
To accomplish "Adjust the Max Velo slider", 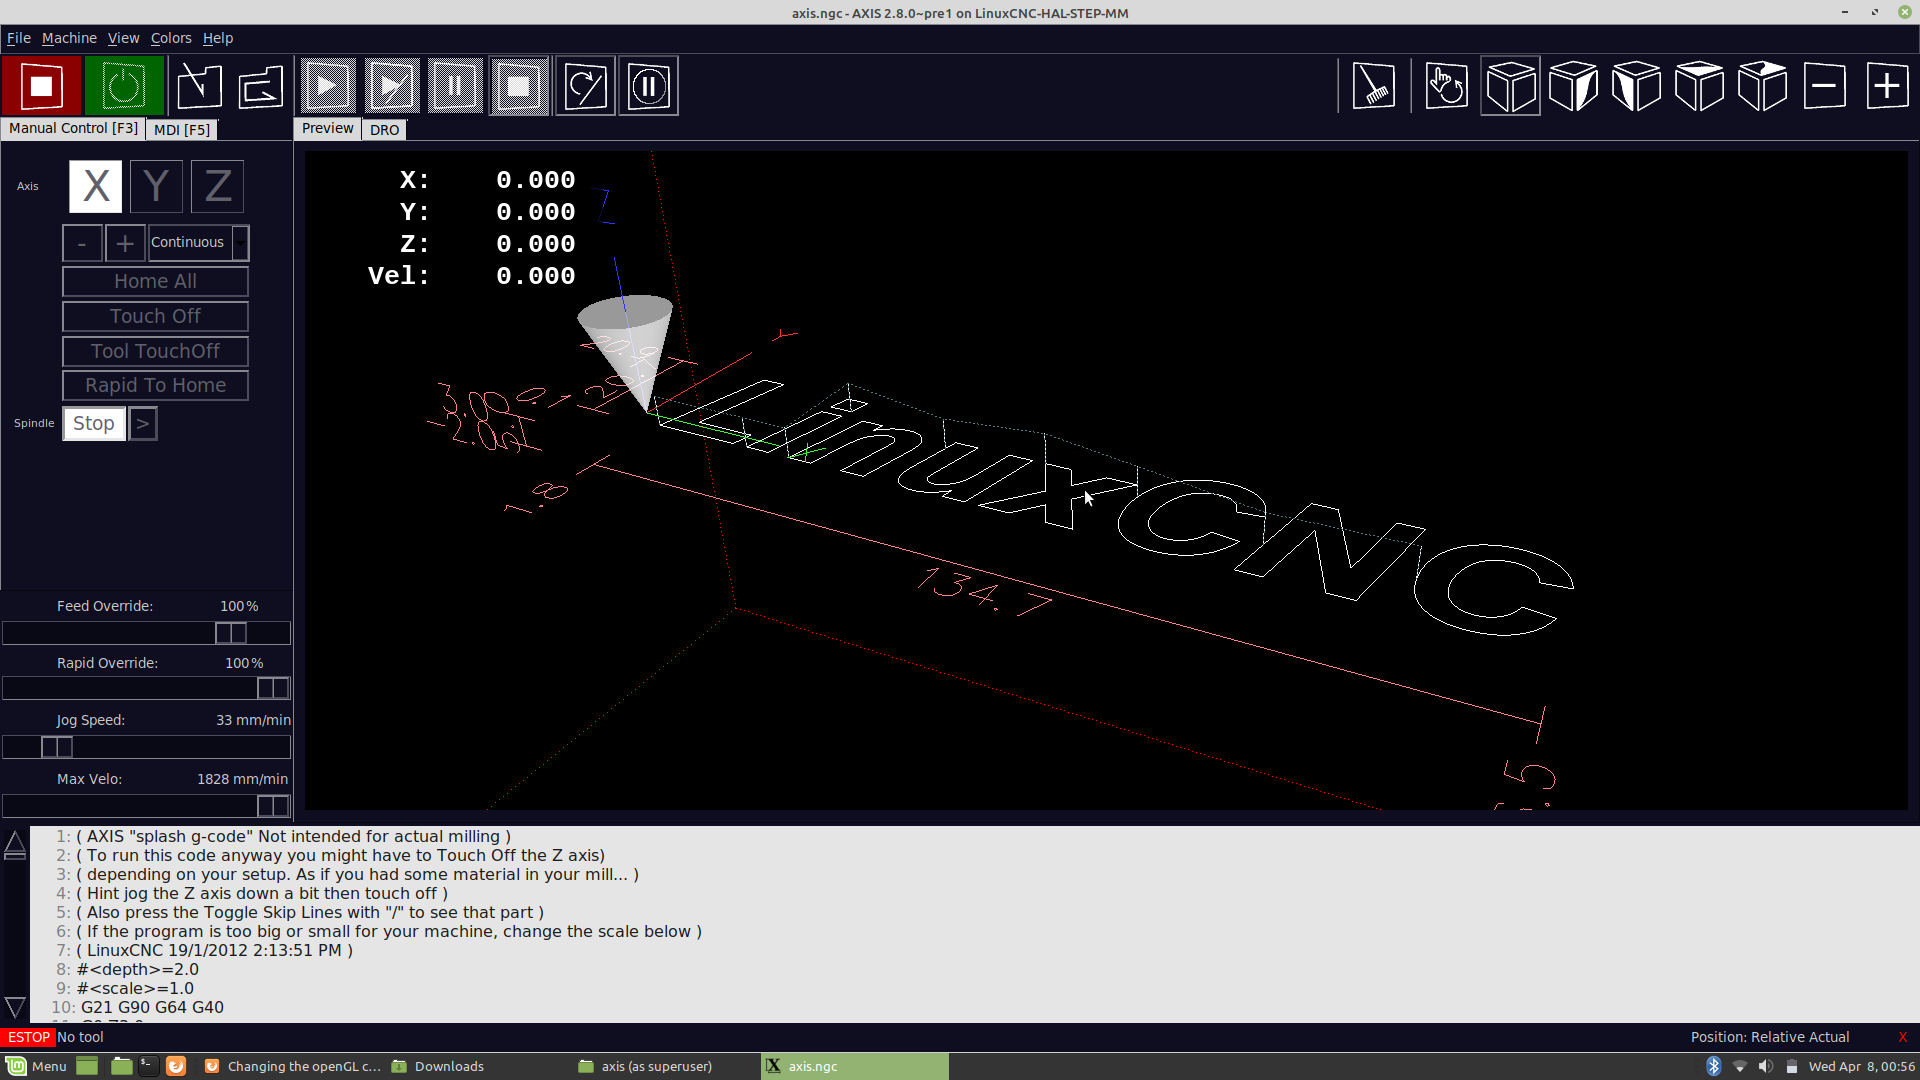I will pyautogui.click(x=146, y=806).
